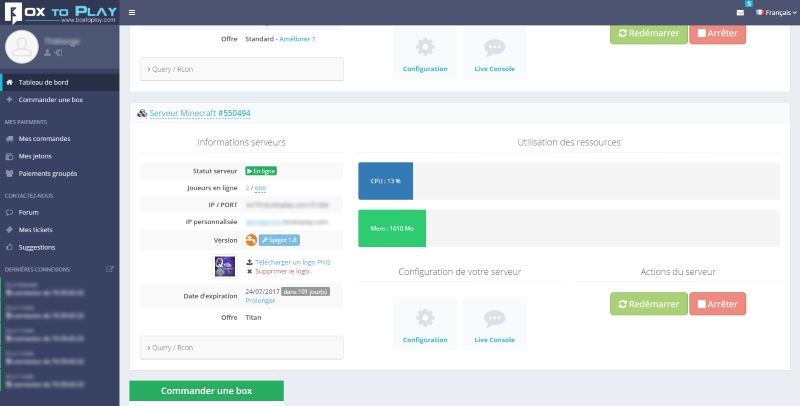Open the mail envelope notifications
The width and height of the screenshot is (800, 406).
click(x=740, y=13)
